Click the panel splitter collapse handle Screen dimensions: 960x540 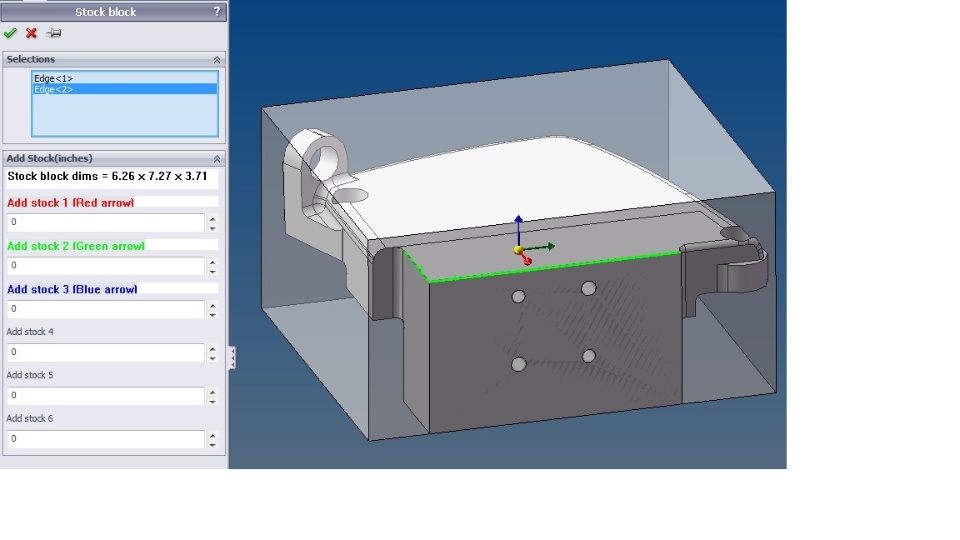pyautogui.click(x=232, y=358)
